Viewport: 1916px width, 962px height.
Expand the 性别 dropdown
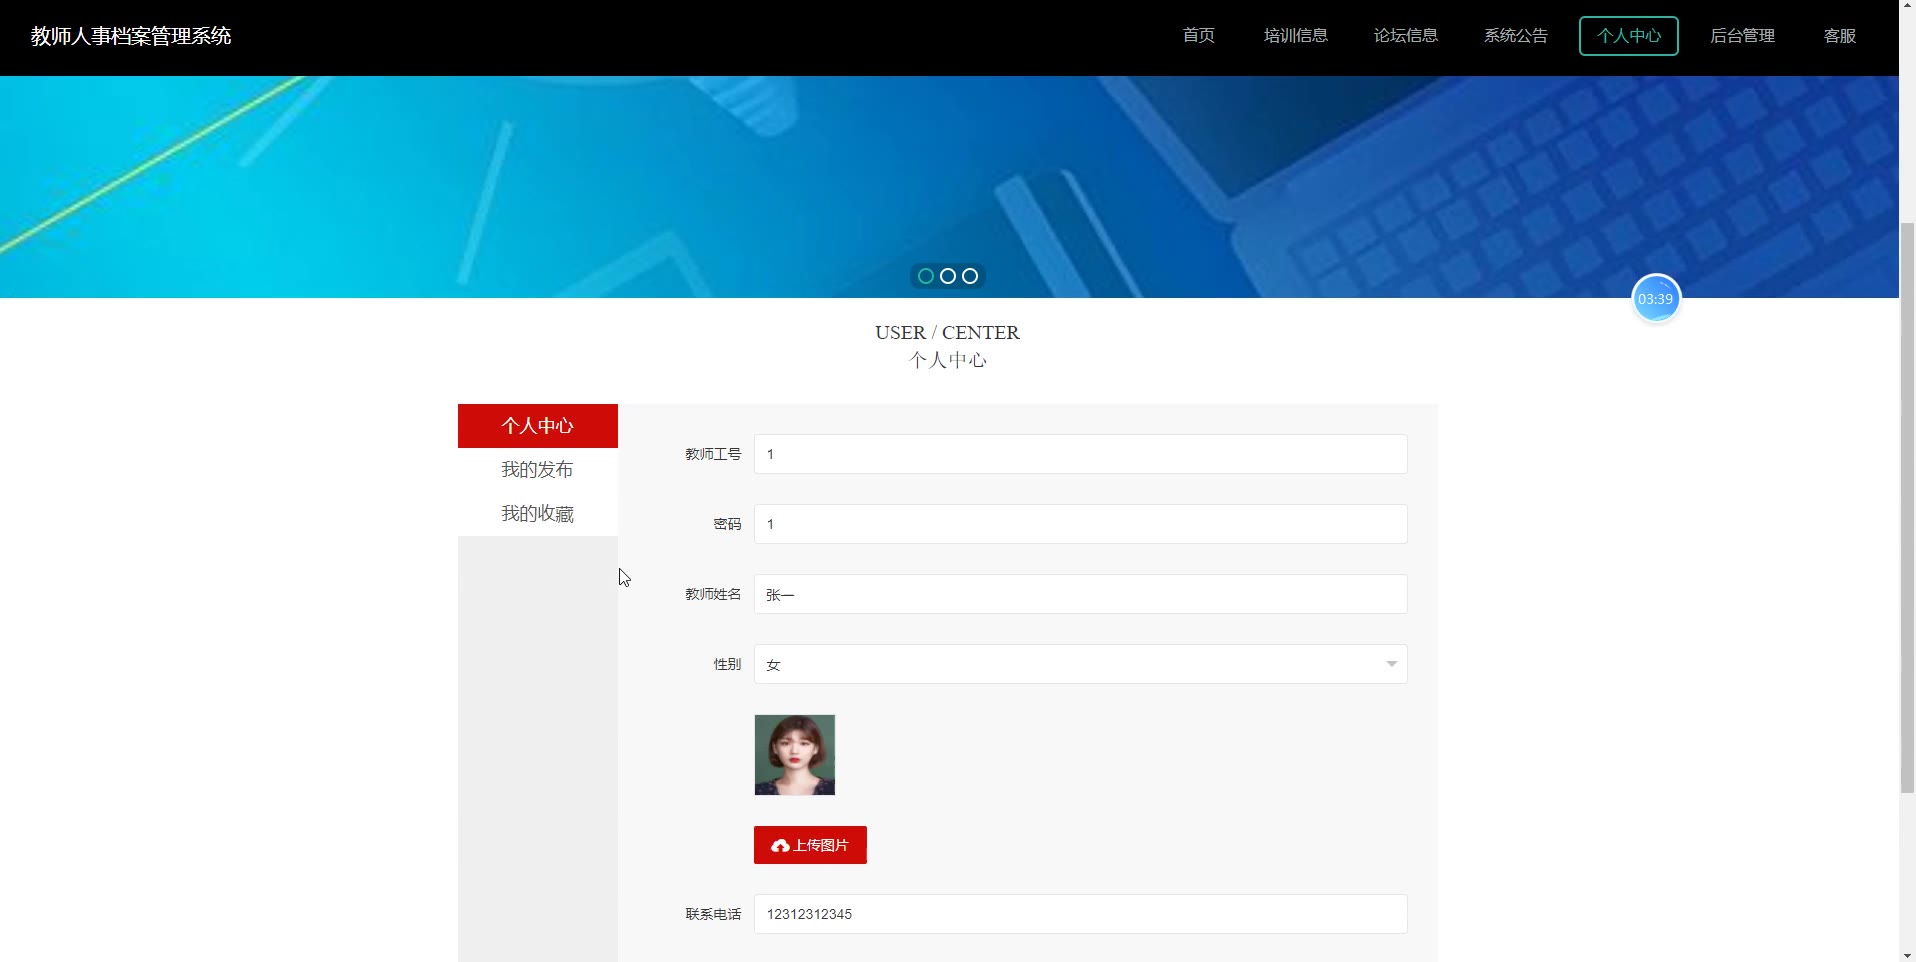(1080, 664)
